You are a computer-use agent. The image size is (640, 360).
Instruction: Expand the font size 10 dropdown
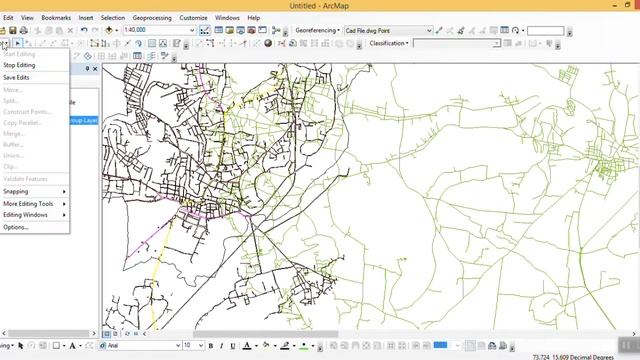(201, 346)
